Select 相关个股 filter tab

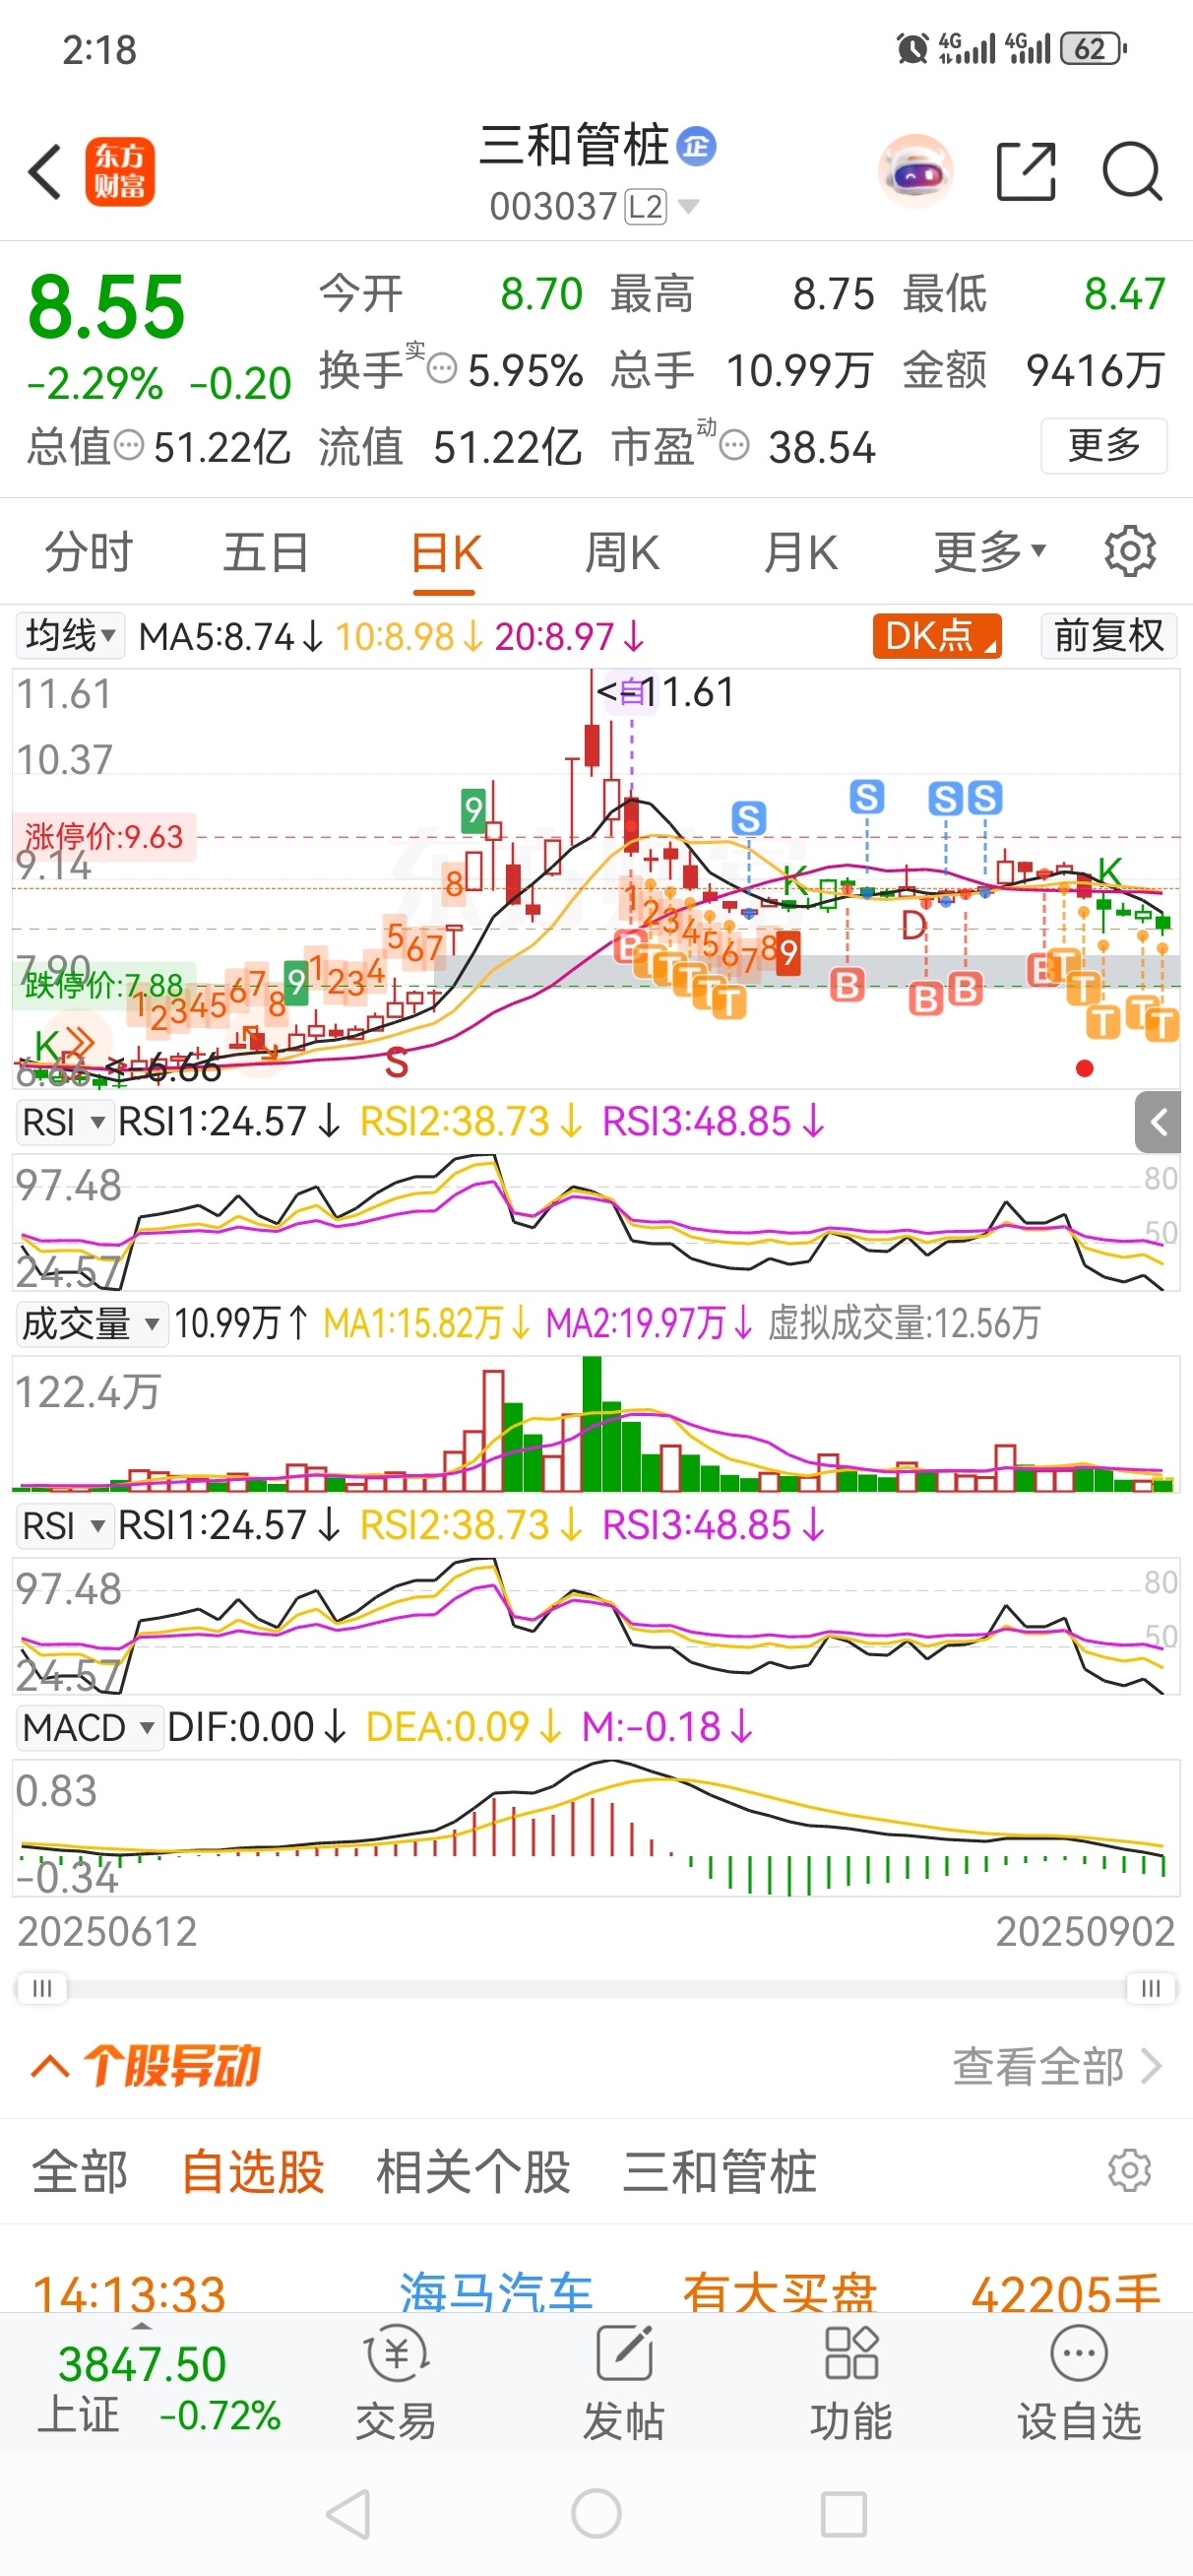tap(473, 2172)
